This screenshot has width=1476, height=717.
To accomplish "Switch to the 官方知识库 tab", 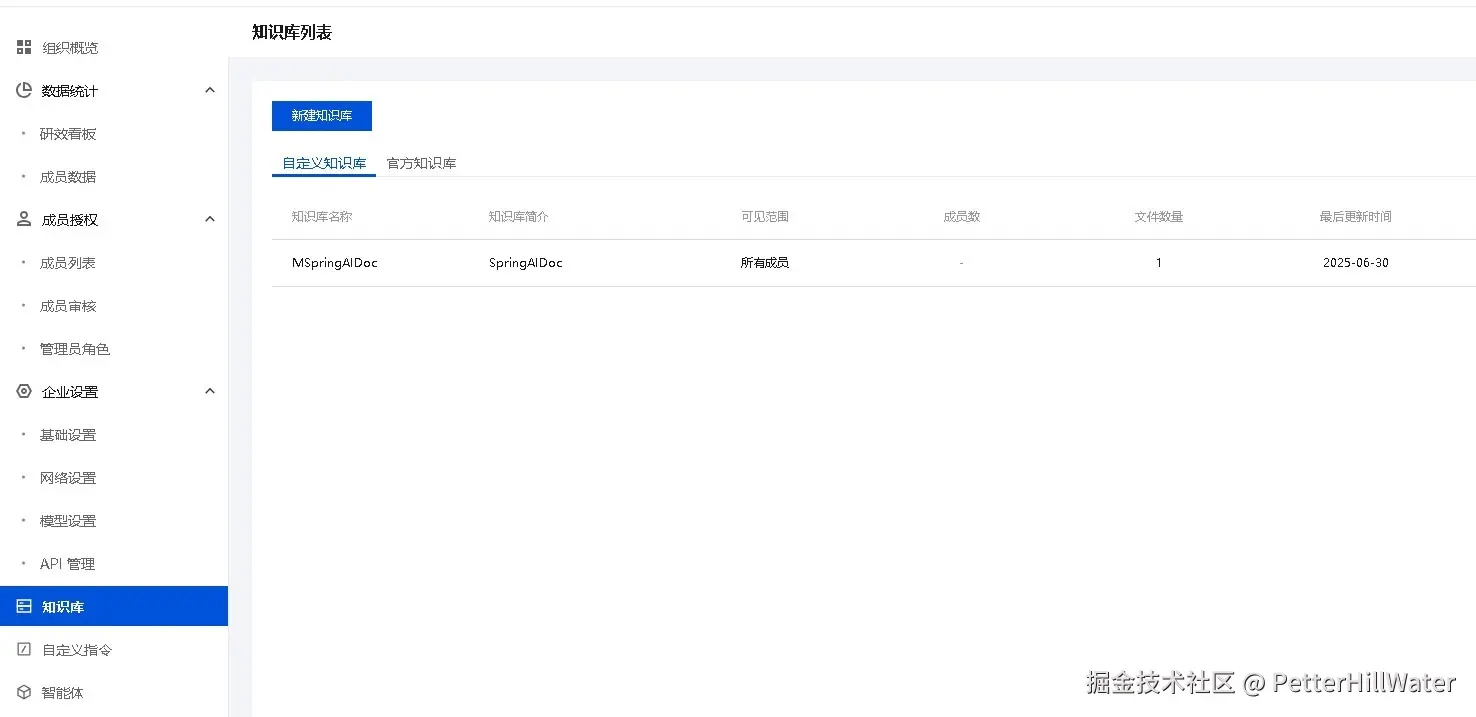I will point(421,163).
